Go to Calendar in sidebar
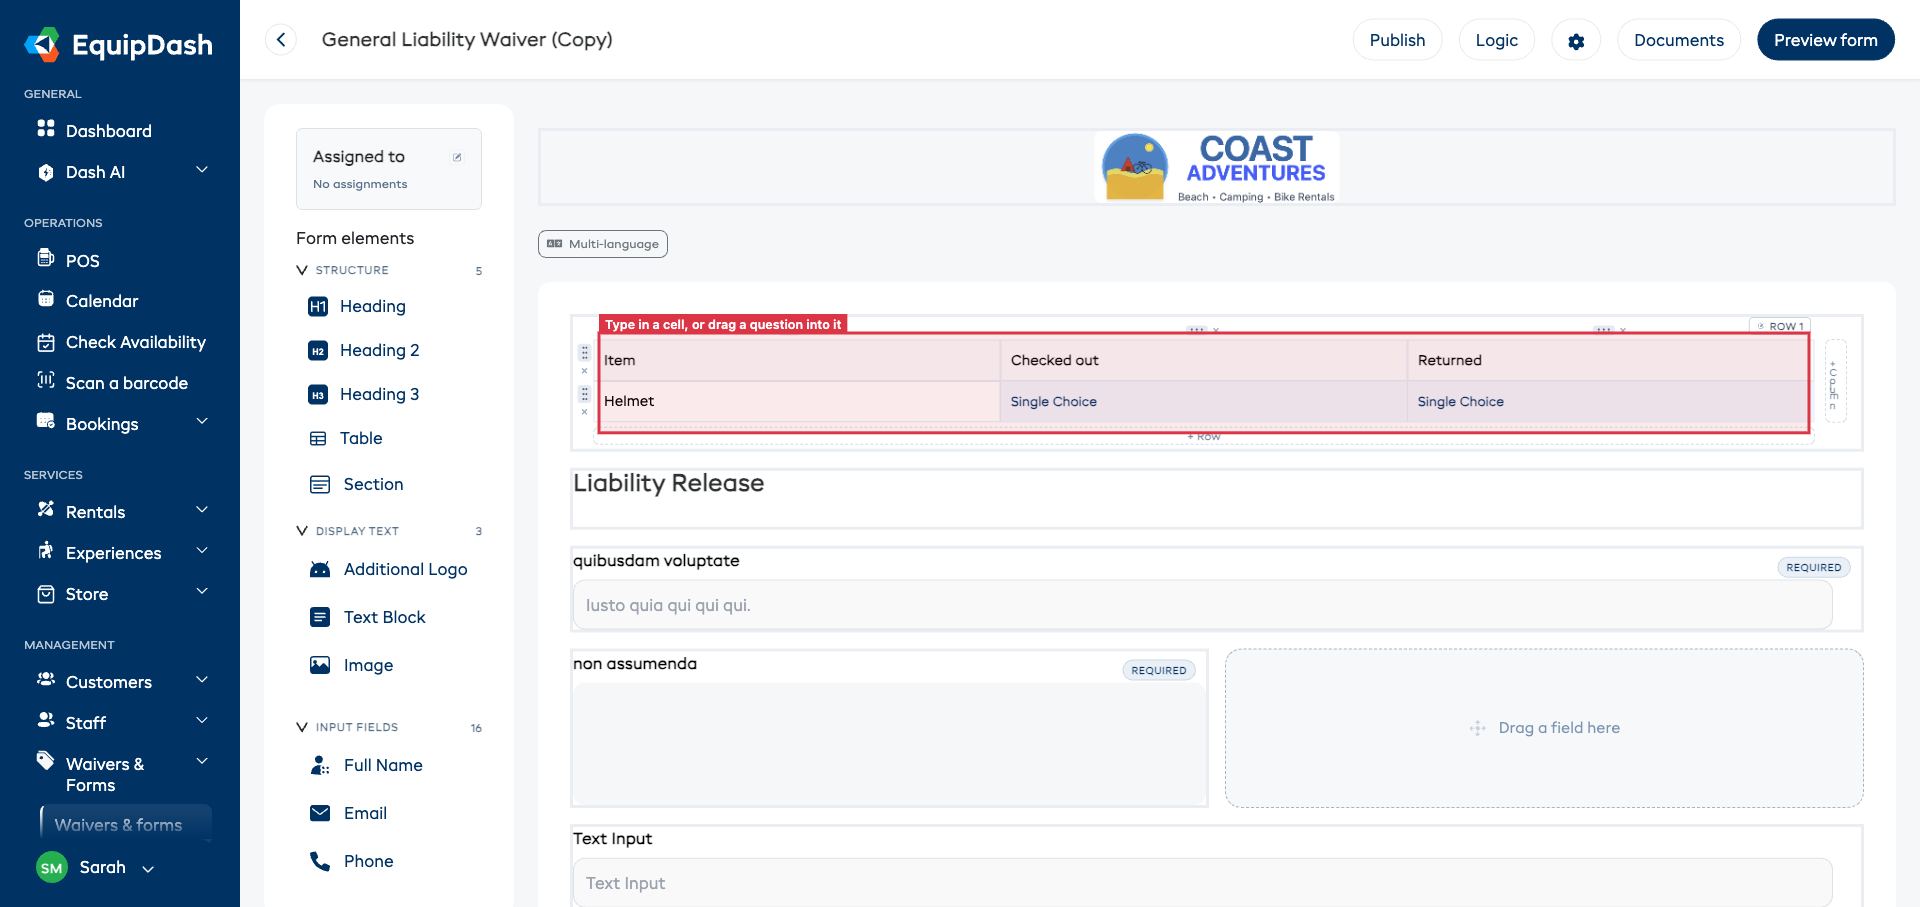Screen dimensions: 1920x907 [102, 301]
